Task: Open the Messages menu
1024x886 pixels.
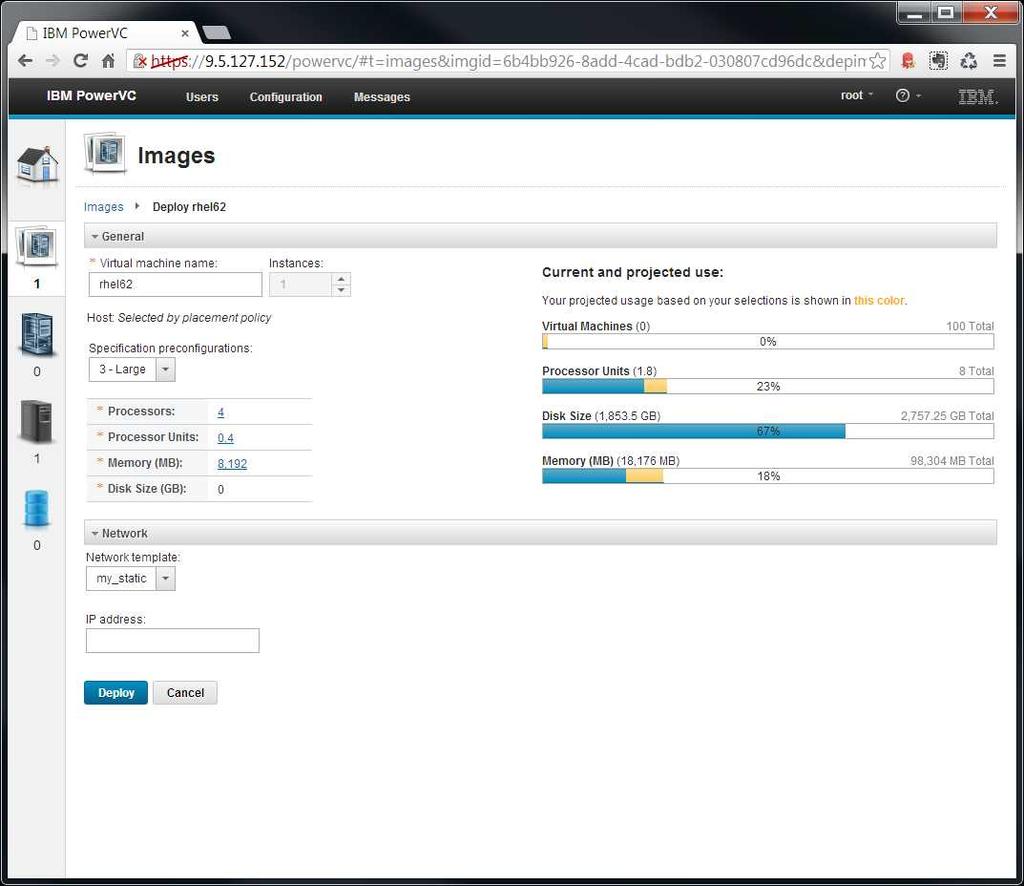Action: coord(382,97)
